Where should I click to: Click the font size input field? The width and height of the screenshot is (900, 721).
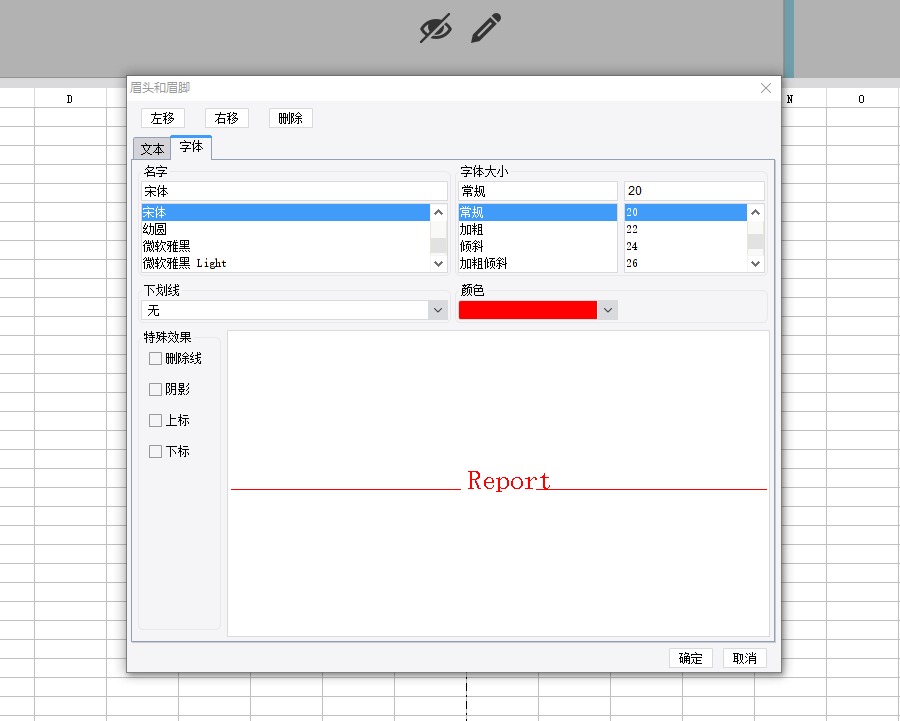point(694,191)
